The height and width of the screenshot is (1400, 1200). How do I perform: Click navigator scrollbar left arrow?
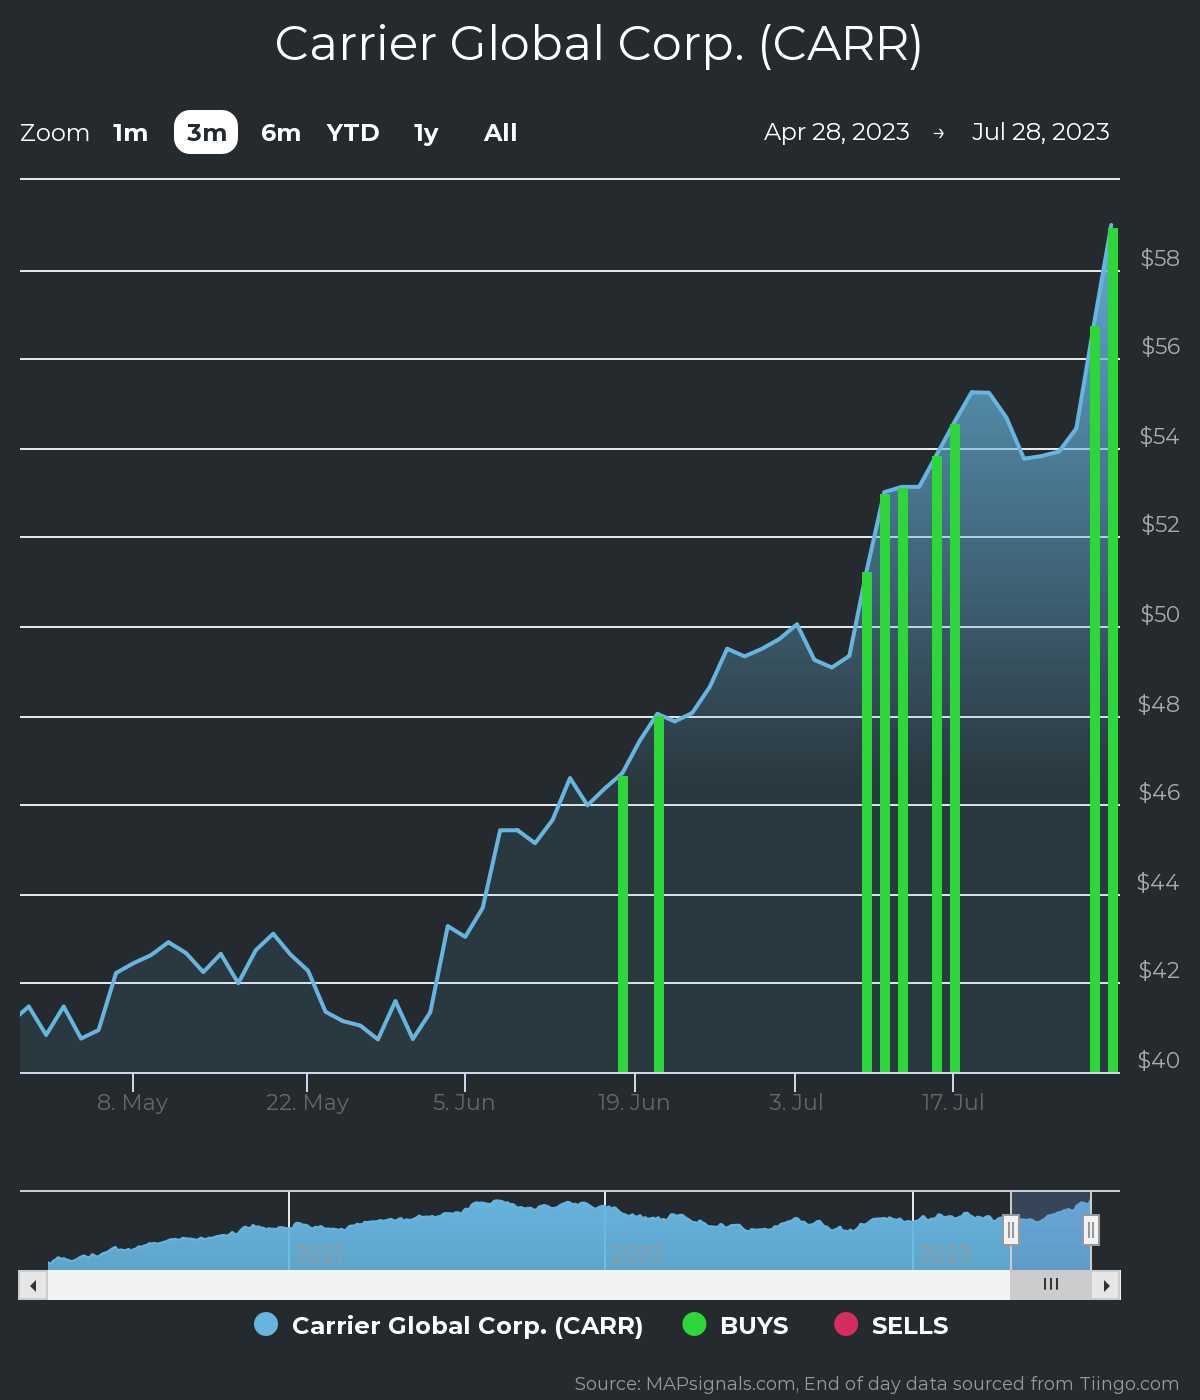tap(33, 1285)
